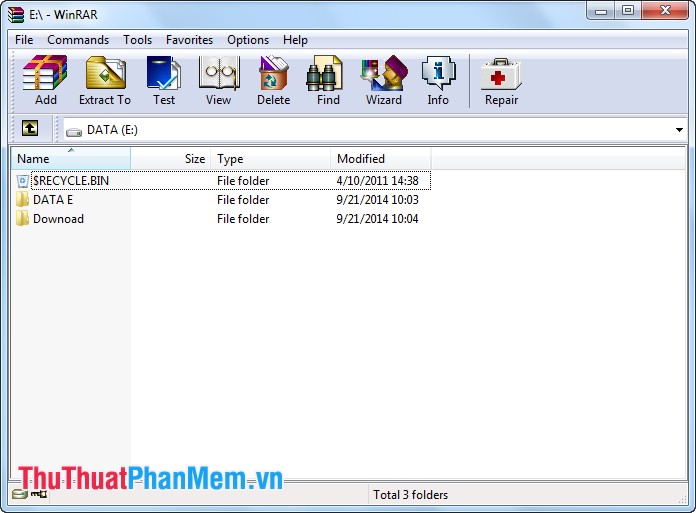Click the Repair archive icon
This screenshot has width=696, height=513.
pos(501,80)
